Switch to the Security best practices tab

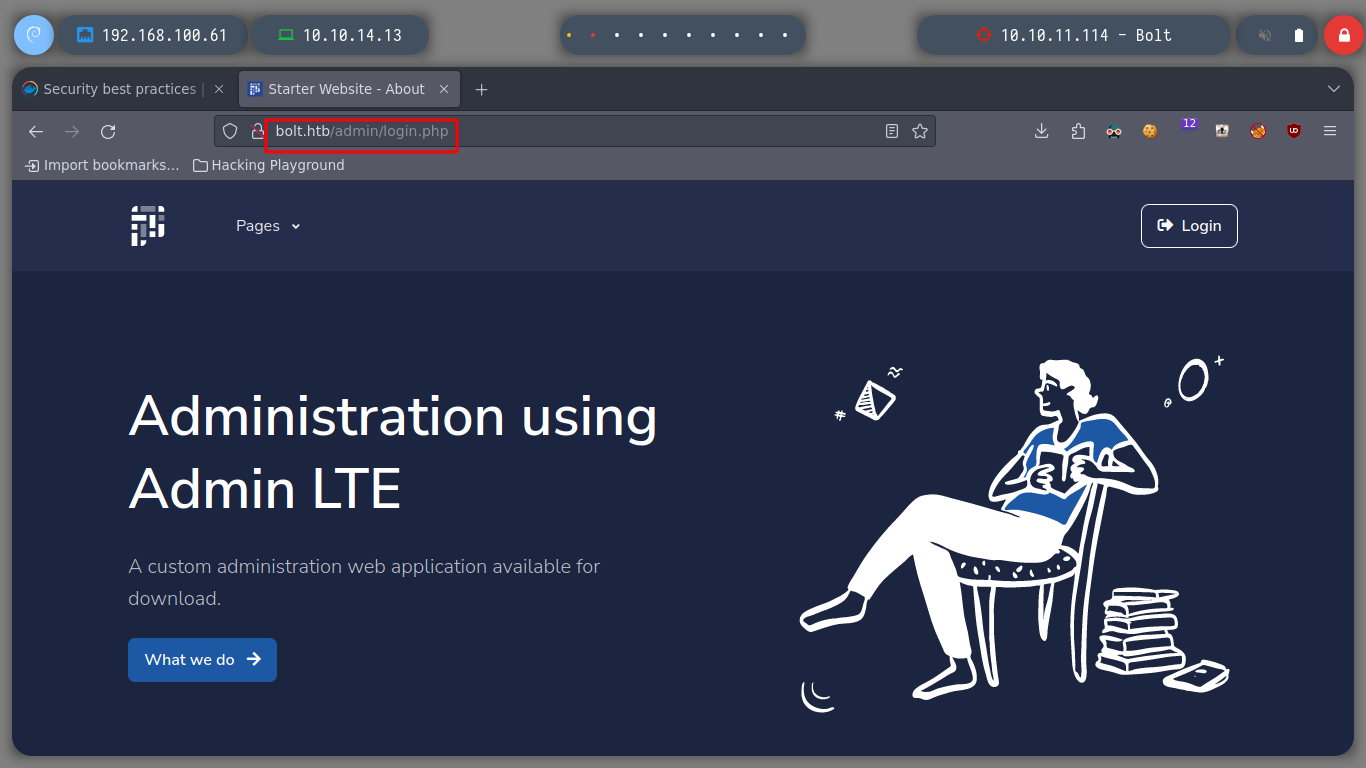(x=125, y=89)
